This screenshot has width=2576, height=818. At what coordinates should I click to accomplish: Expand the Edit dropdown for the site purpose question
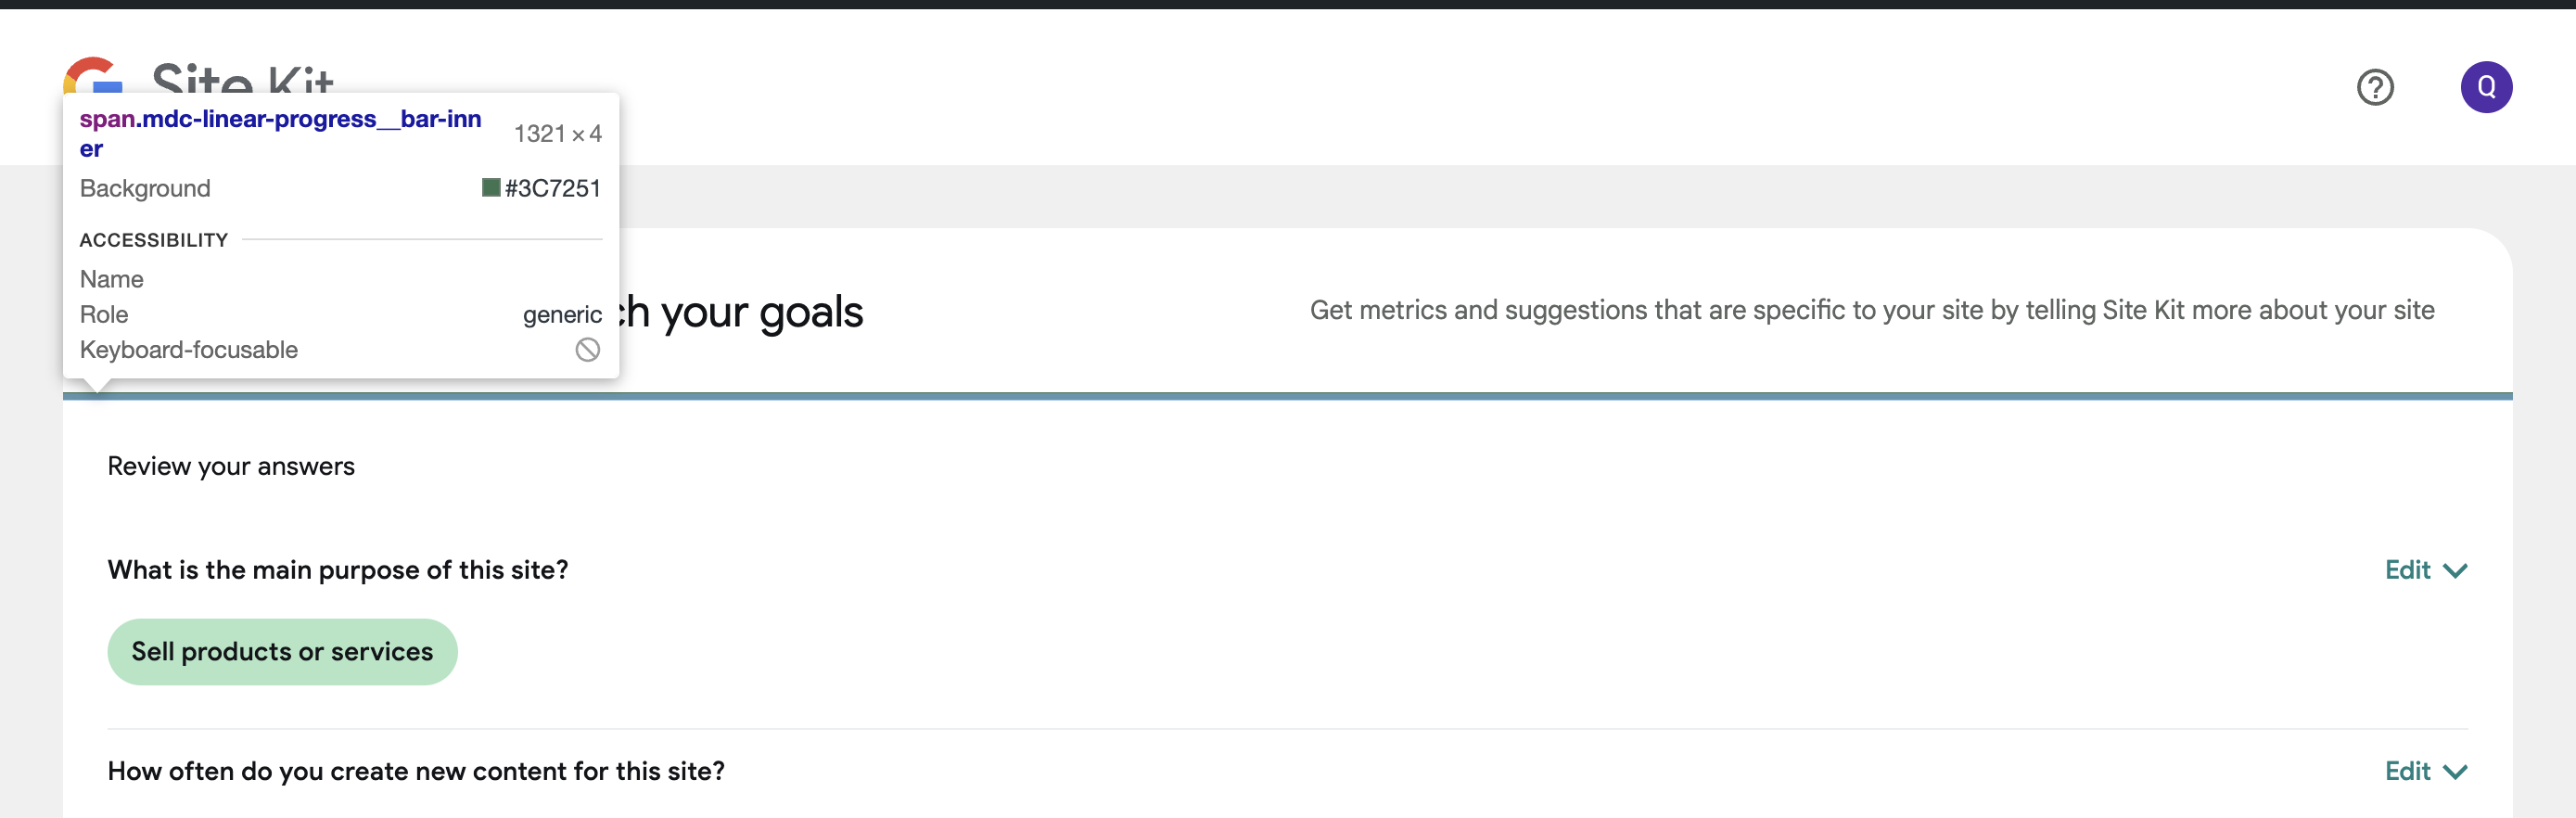click(x=2455, y=569)
